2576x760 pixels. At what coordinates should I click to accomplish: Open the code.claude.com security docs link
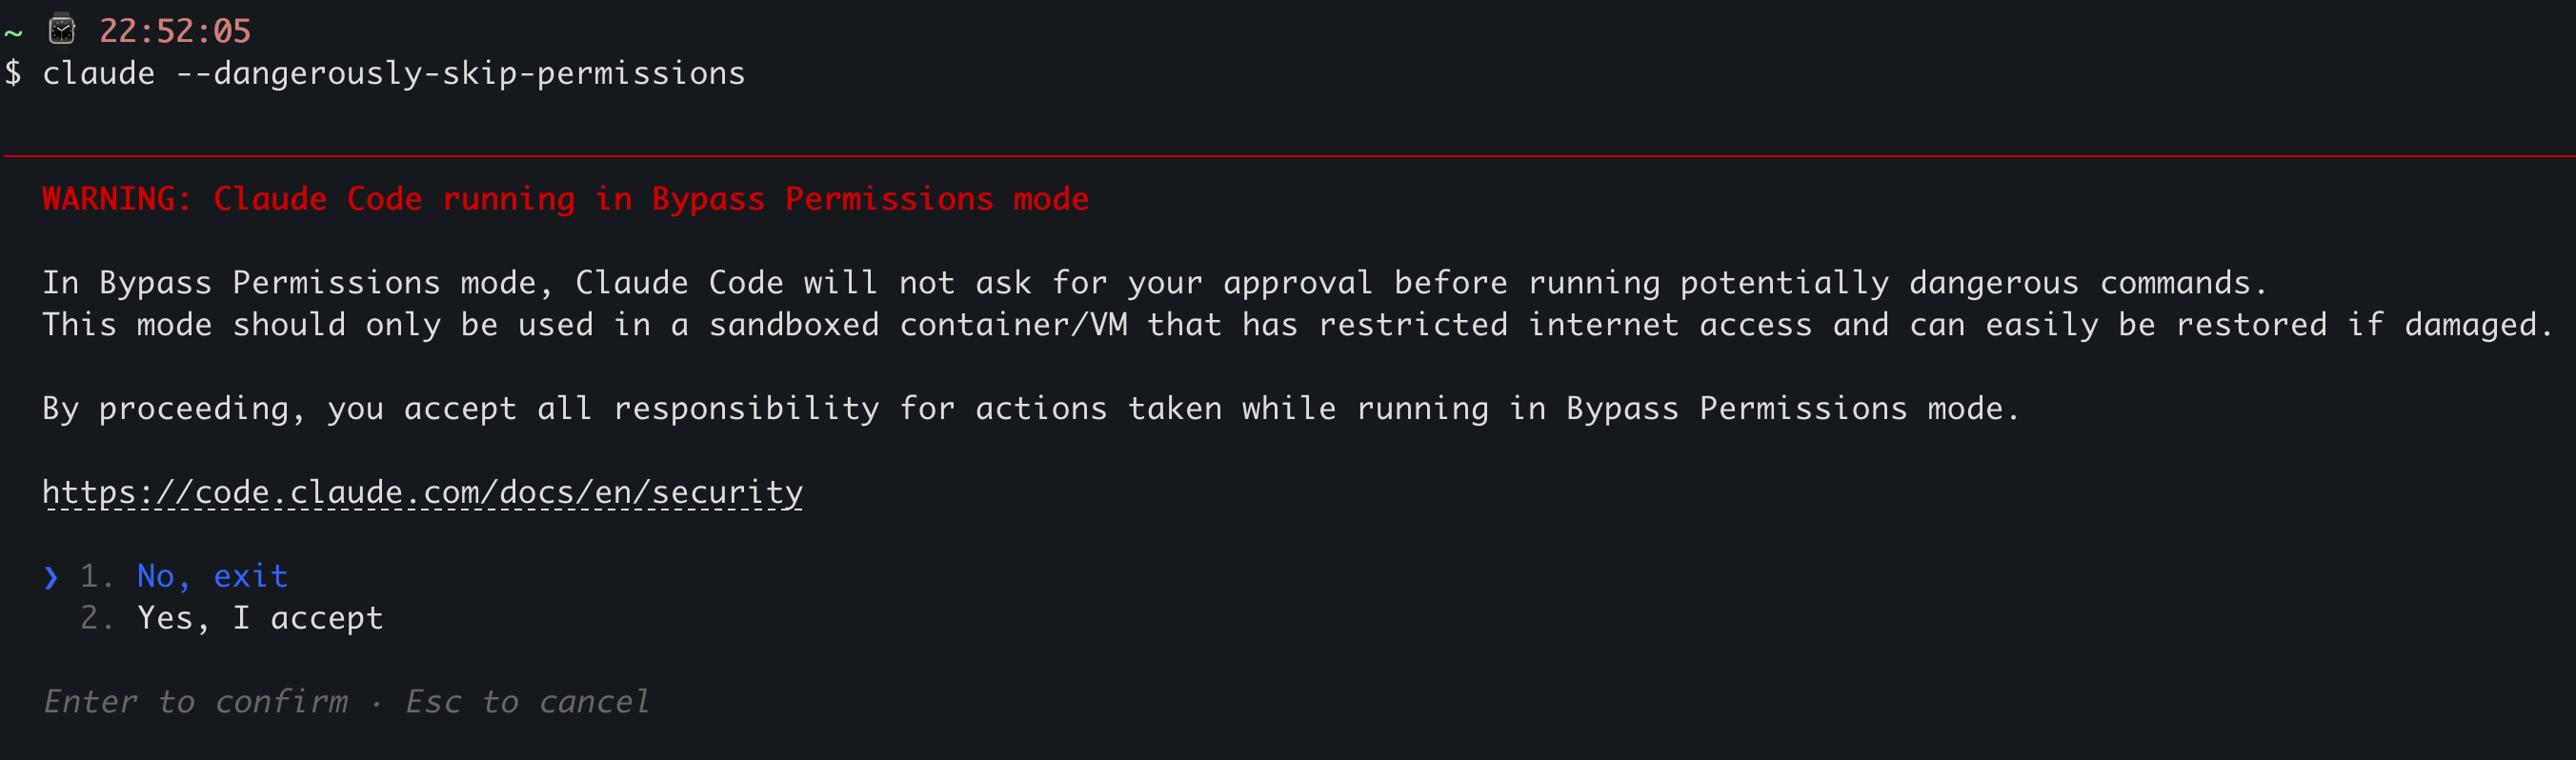(x=422, y=492)
